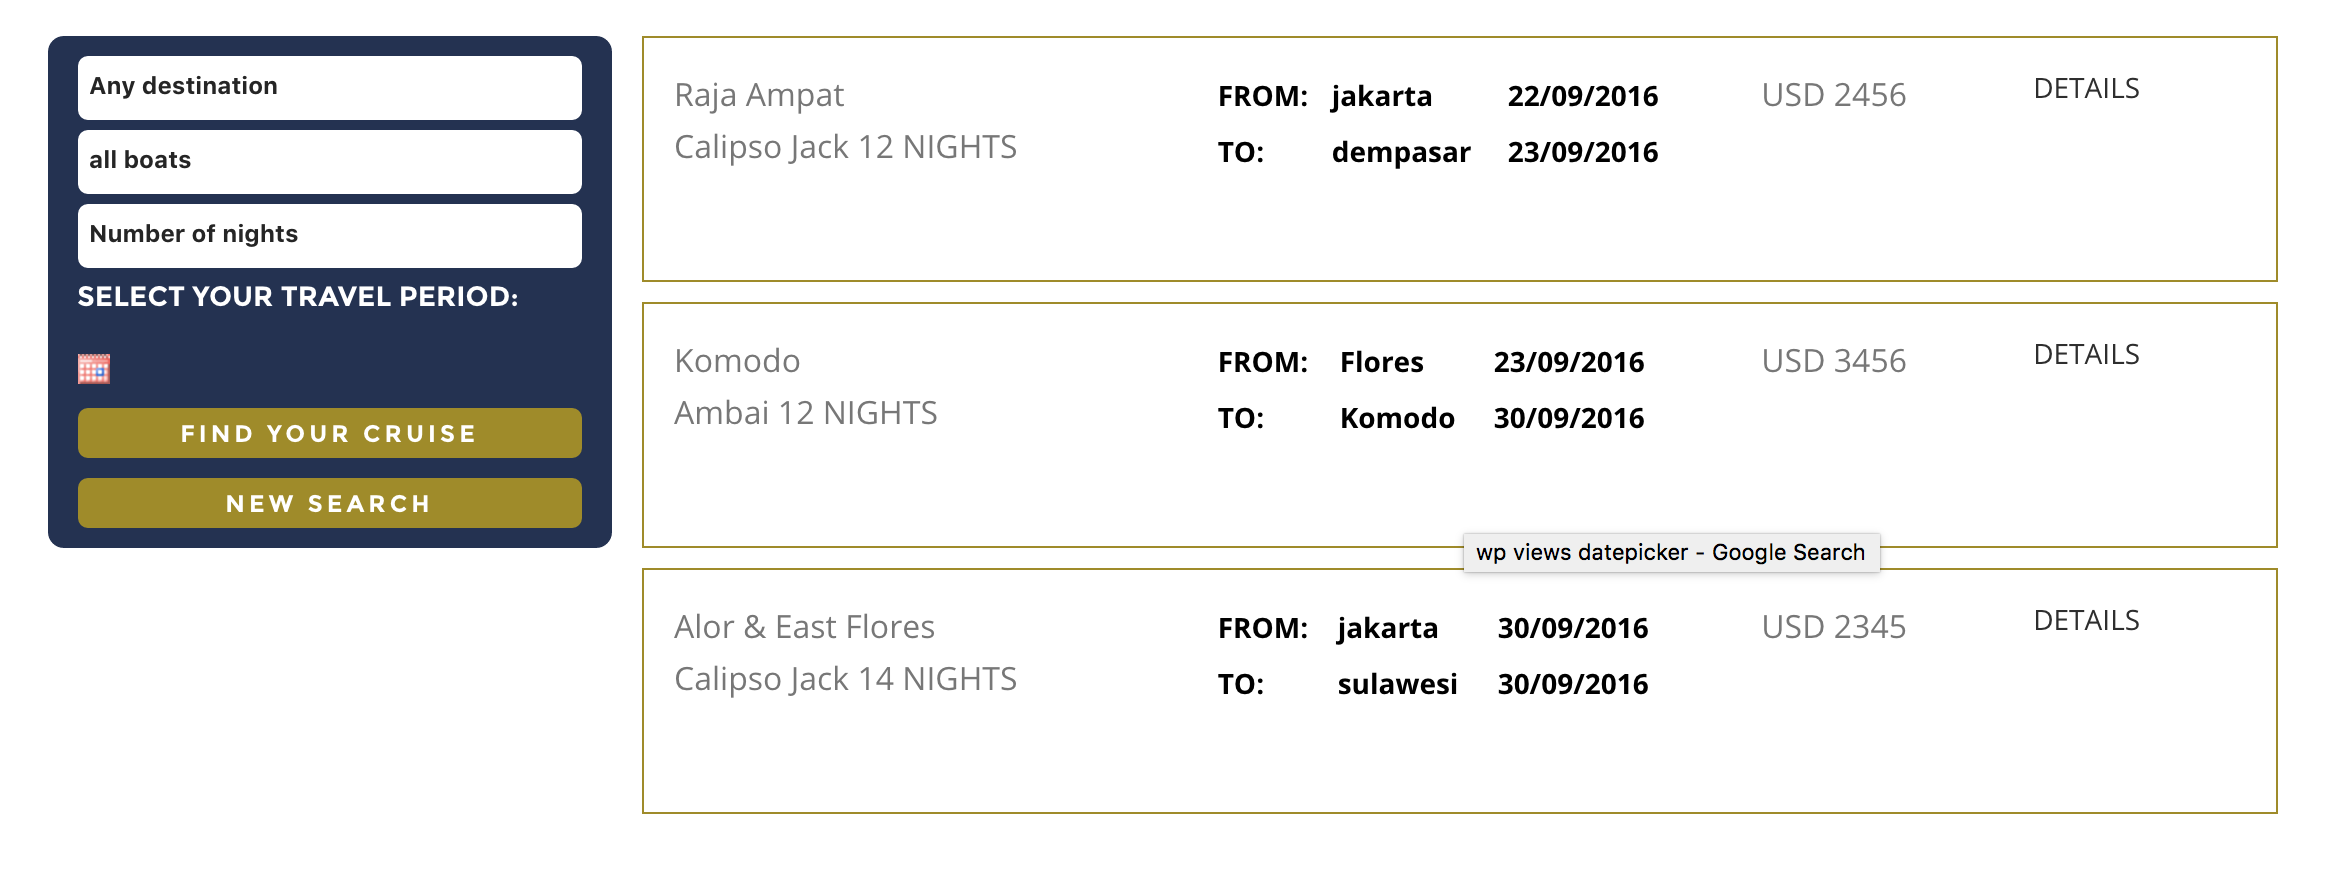Open the Number of nights dropdown
The image size is (2338, 884).
(x=328, y=236)
